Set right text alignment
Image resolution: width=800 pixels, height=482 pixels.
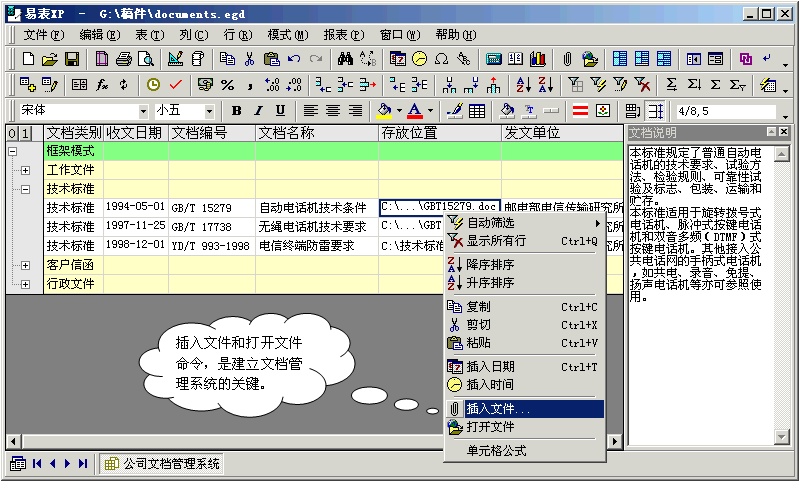point(355,111)
